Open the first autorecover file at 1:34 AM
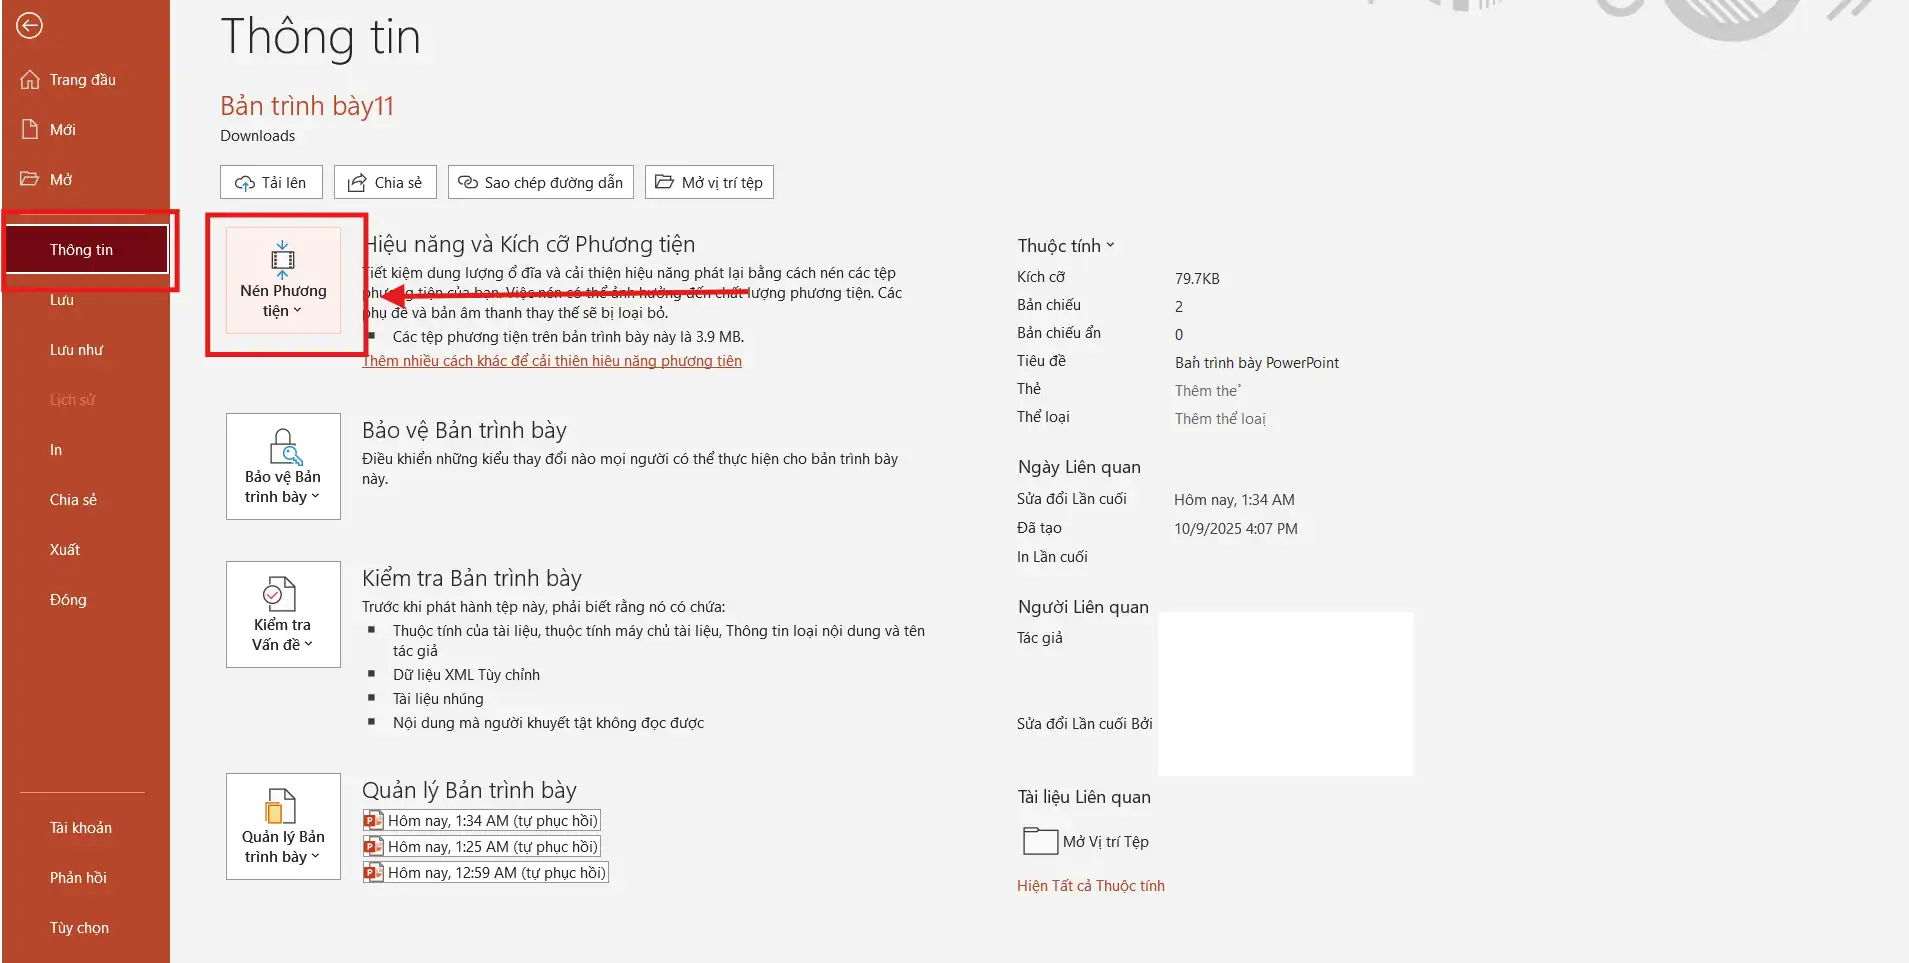This screenshot has height=963, width=1909. coord(482,821)
